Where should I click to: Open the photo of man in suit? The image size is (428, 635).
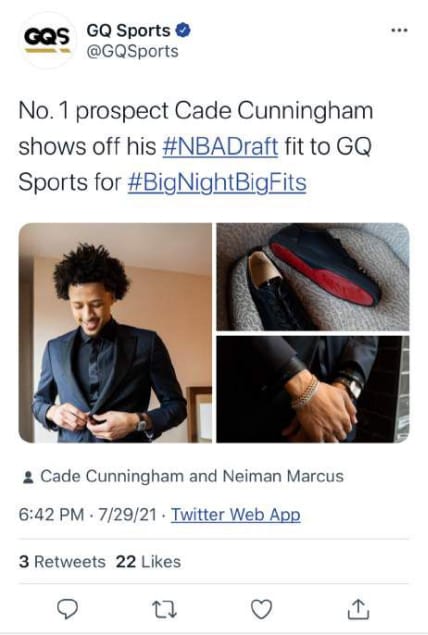pos(115,332)
